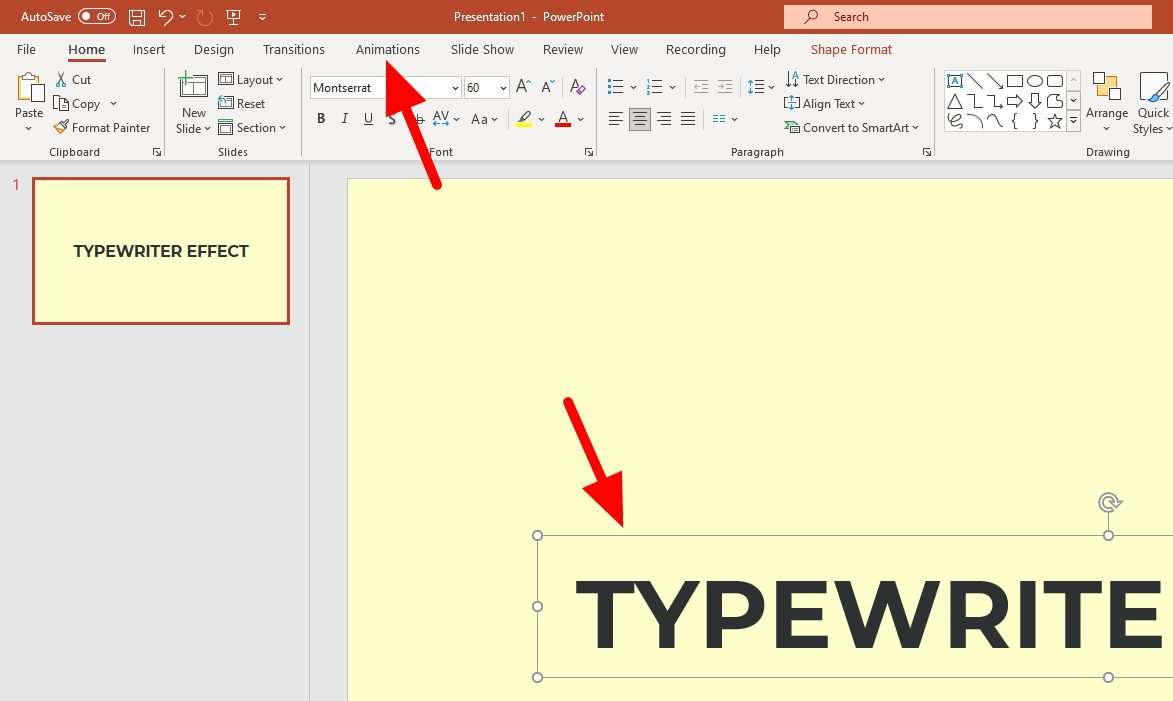1173x701 pixels.
Task: Toggle Underline formatting
Action: (368, 118)
